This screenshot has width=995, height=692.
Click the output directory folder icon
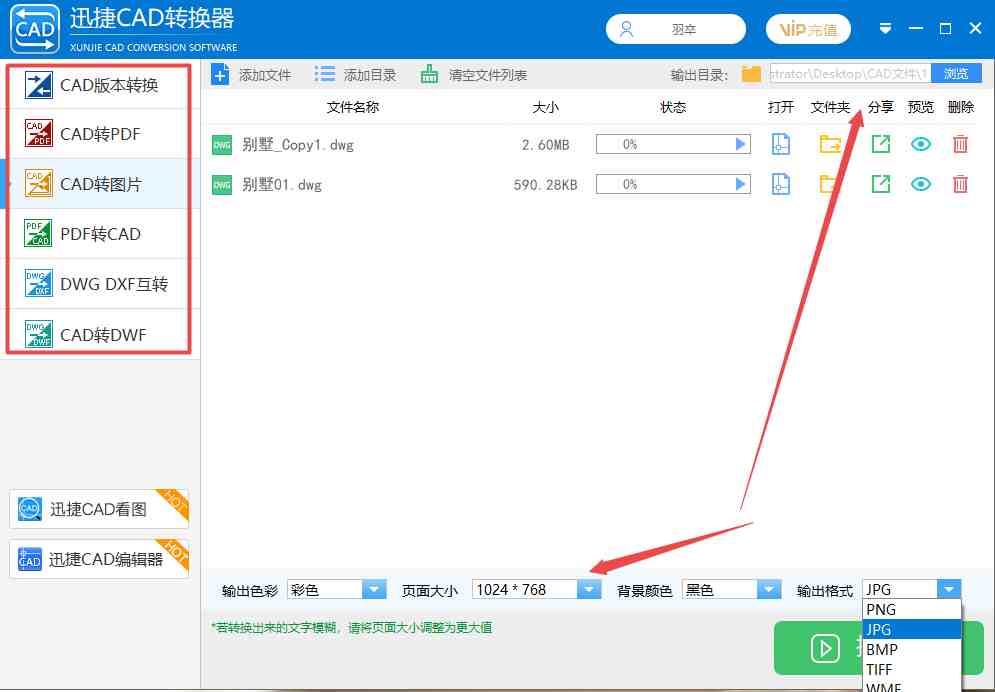751,74
